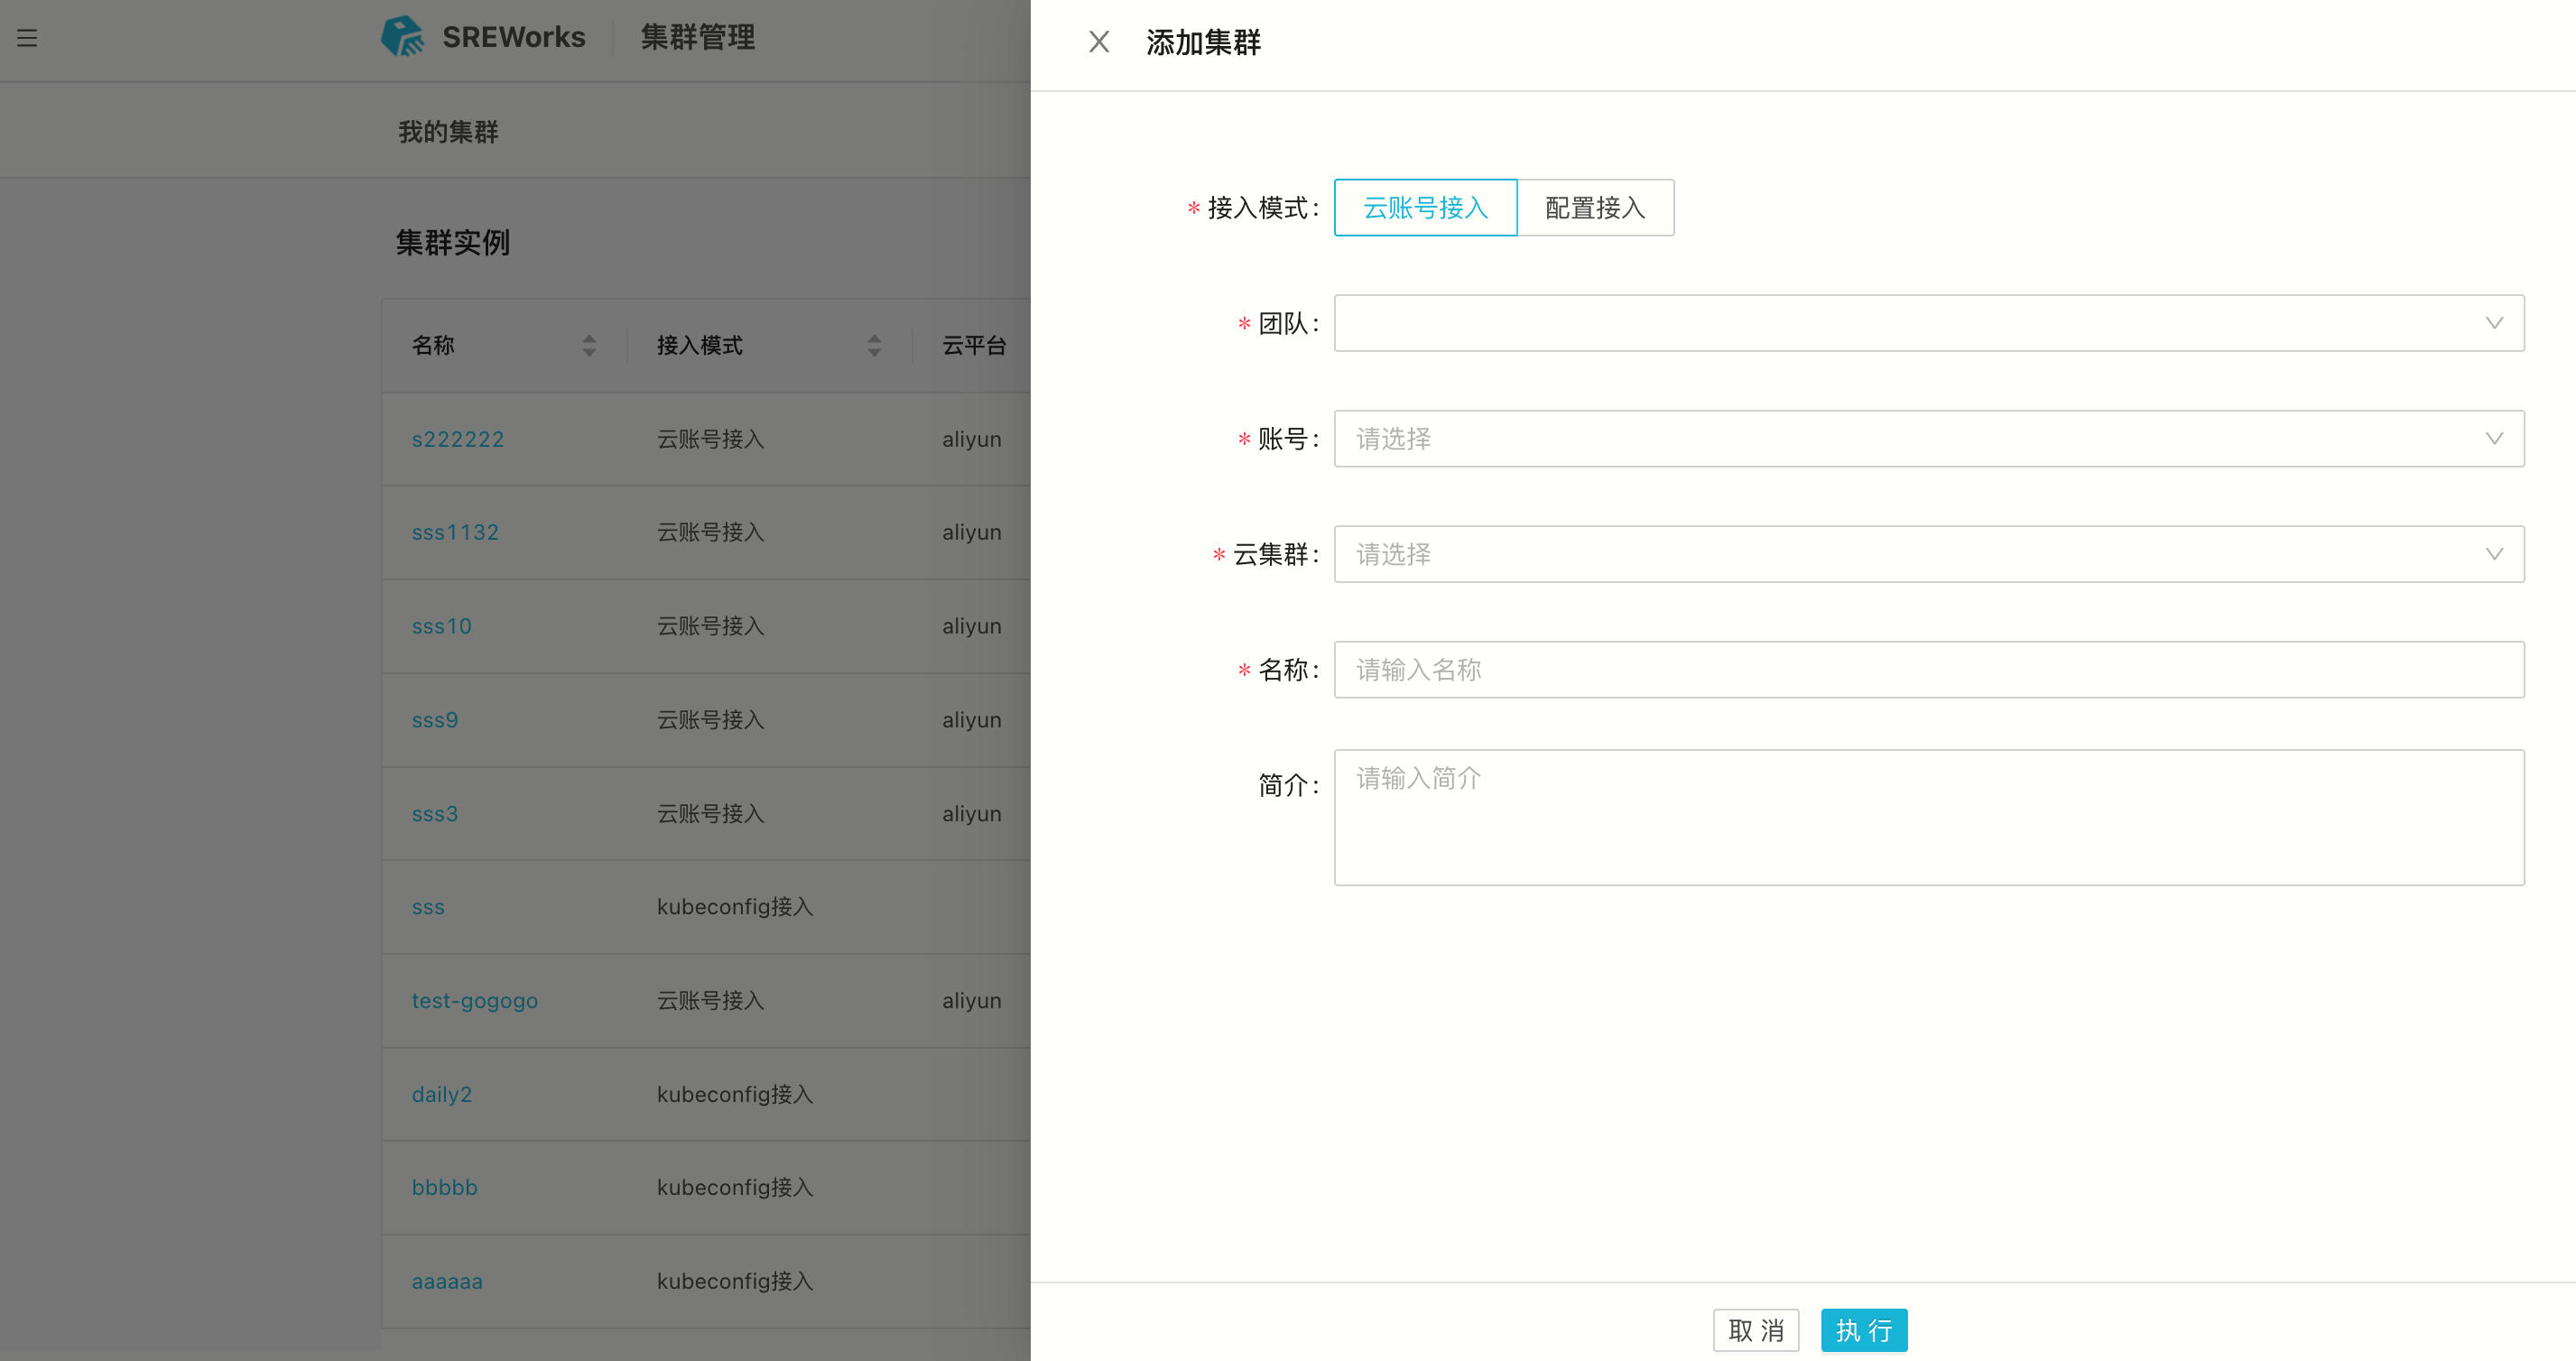Open the s222222 cluster link
Image resolution: width=2576 pixels, height=1361 pixels.
pyautogui.click(x=457, y=439)
